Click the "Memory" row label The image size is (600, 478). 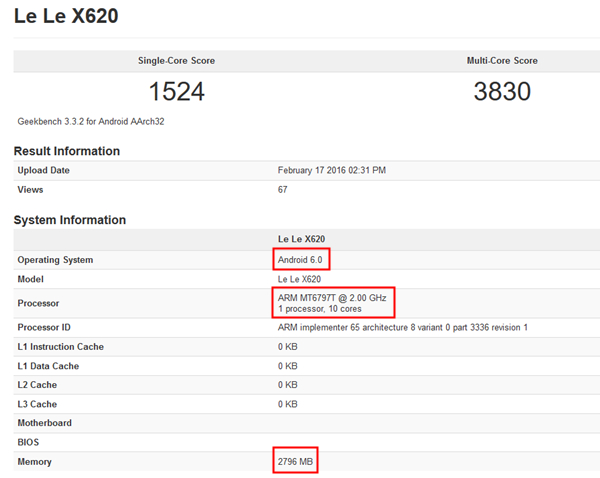point(34,462)
